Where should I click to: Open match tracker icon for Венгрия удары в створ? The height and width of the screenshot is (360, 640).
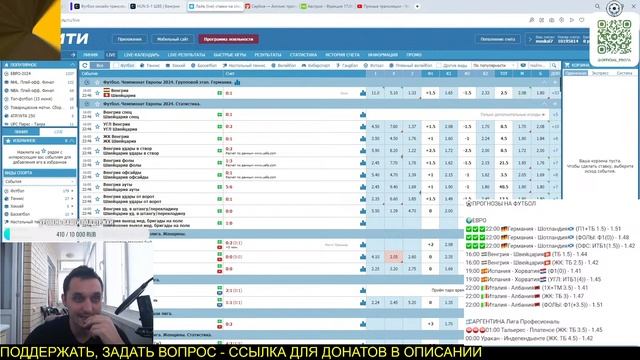[220, 151]
